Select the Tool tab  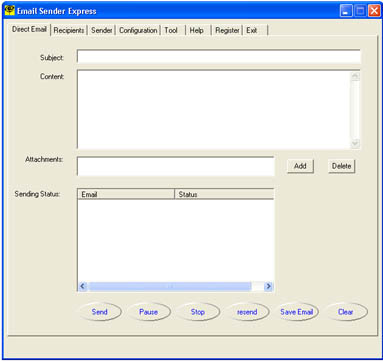(x=171, y=30)
